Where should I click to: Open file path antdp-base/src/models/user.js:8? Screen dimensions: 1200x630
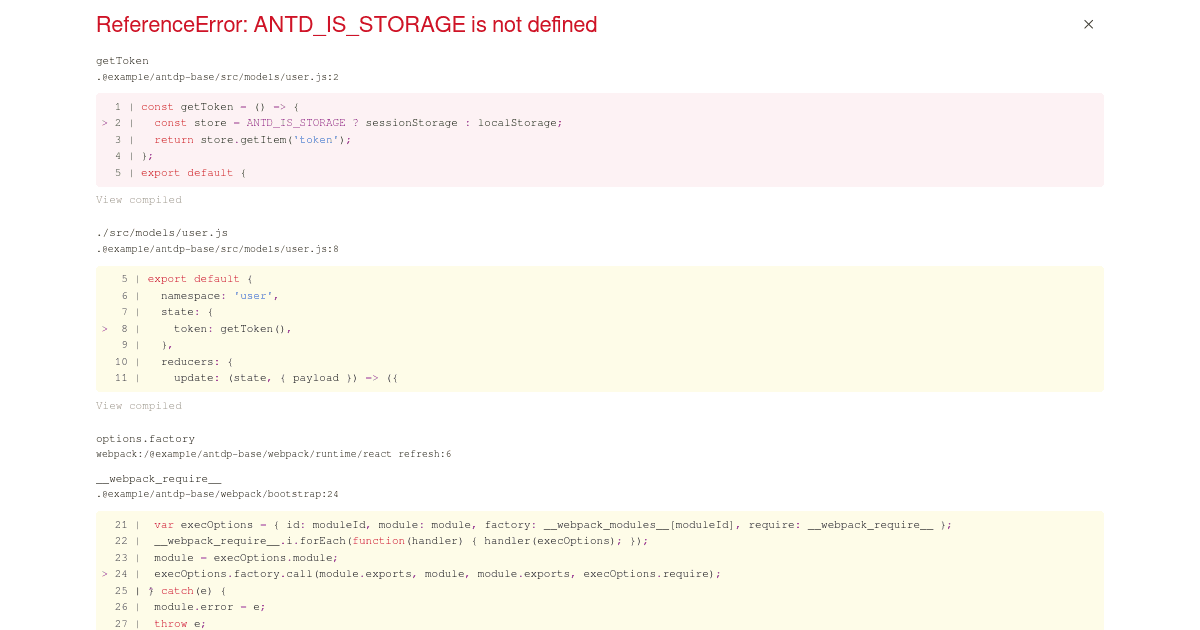[x=217, y=249]
